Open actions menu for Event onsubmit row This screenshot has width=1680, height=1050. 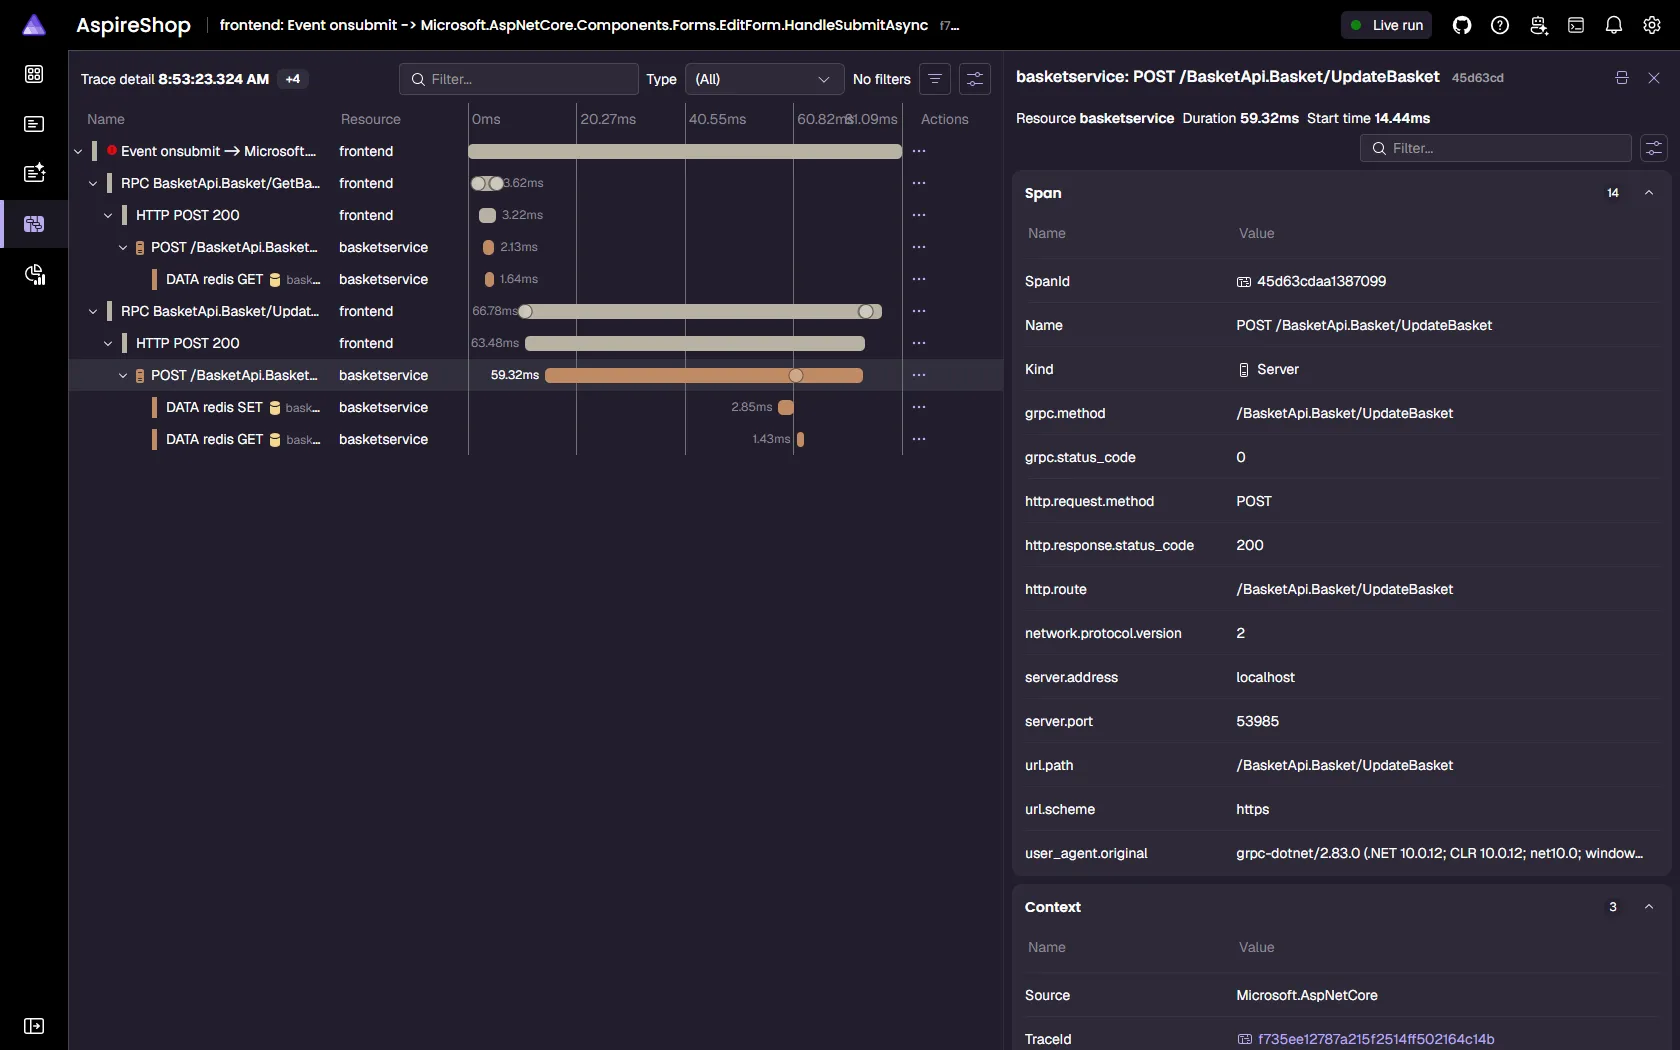[x=919, y=151]
